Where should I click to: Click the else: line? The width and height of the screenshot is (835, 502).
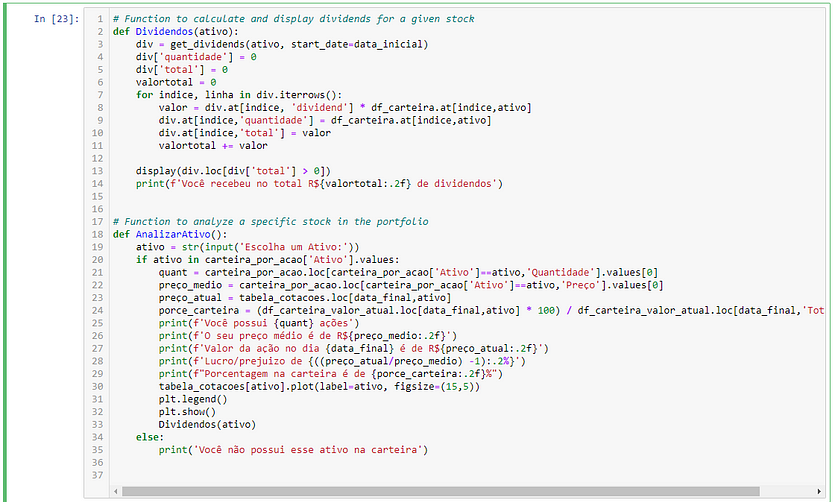150,437
